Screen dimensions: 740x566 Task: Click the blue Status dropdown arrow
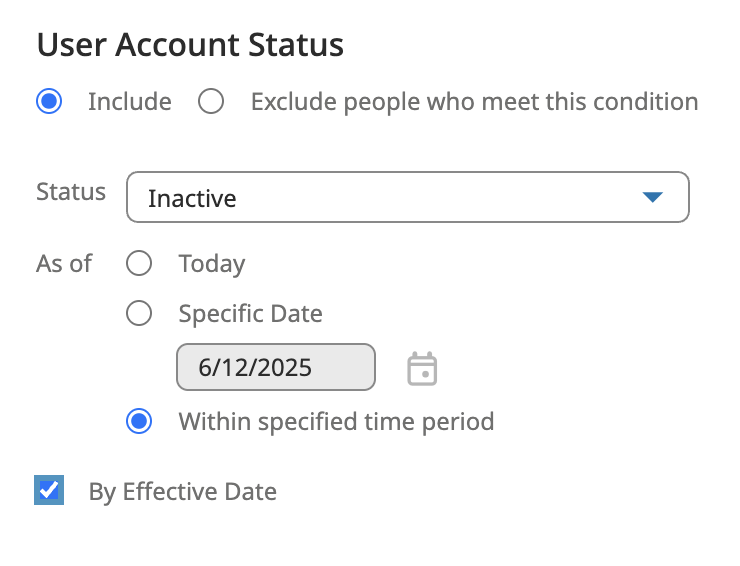tap(652, 198)
